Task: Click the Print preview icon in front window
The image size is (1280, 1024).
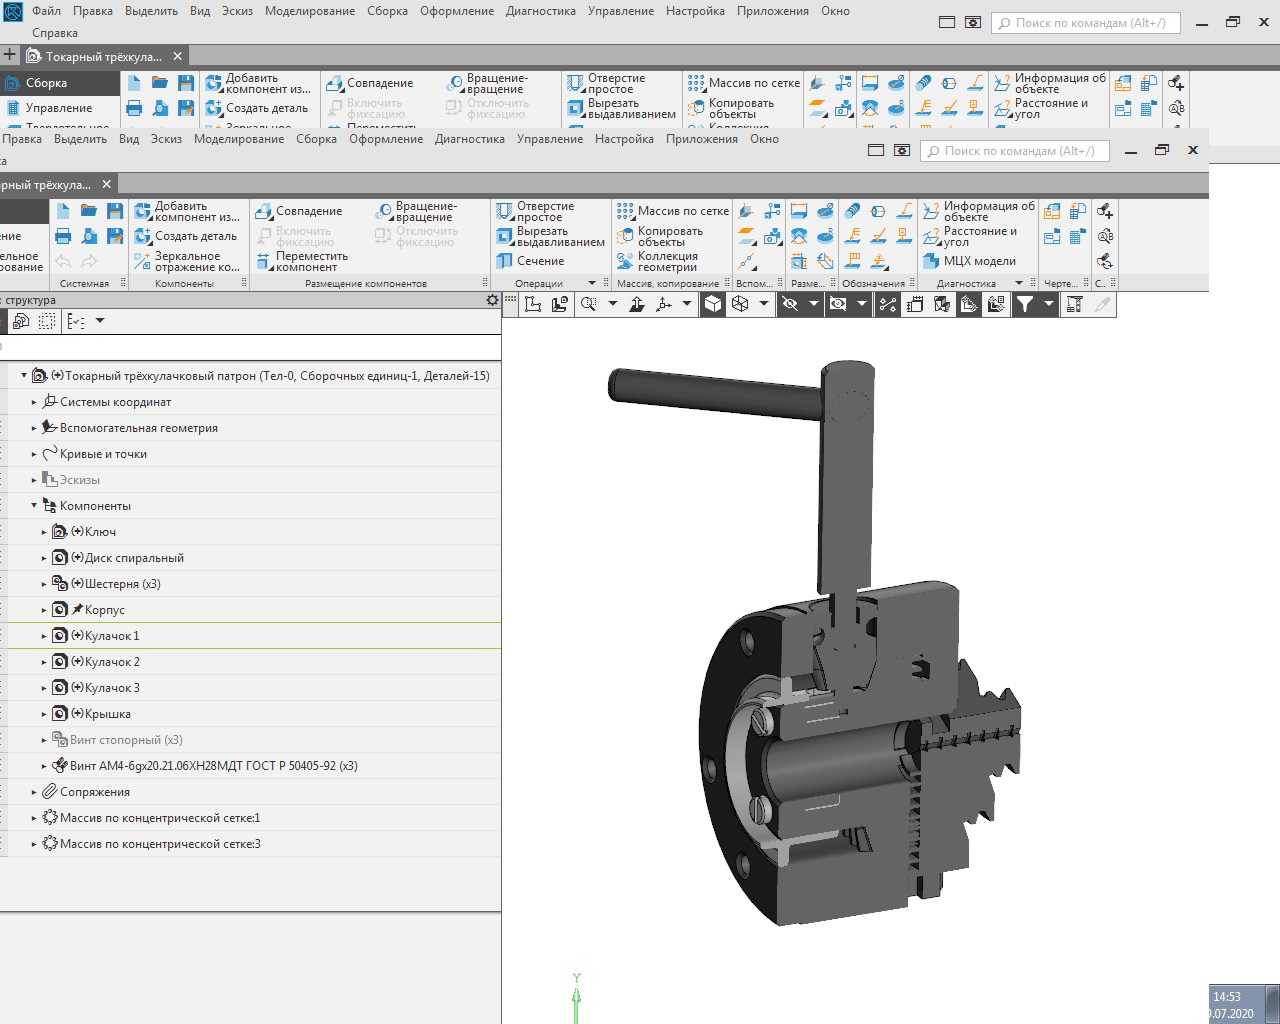Action: point(89,236)
